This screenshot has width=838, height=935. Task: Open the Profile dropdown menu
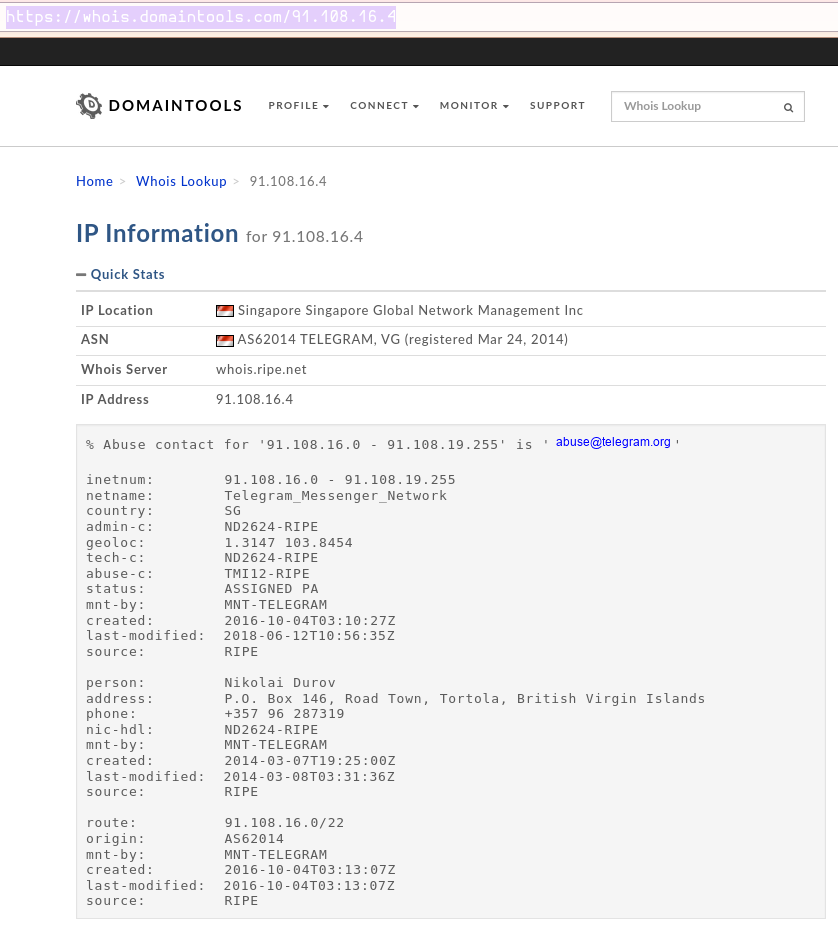point(298,106)
